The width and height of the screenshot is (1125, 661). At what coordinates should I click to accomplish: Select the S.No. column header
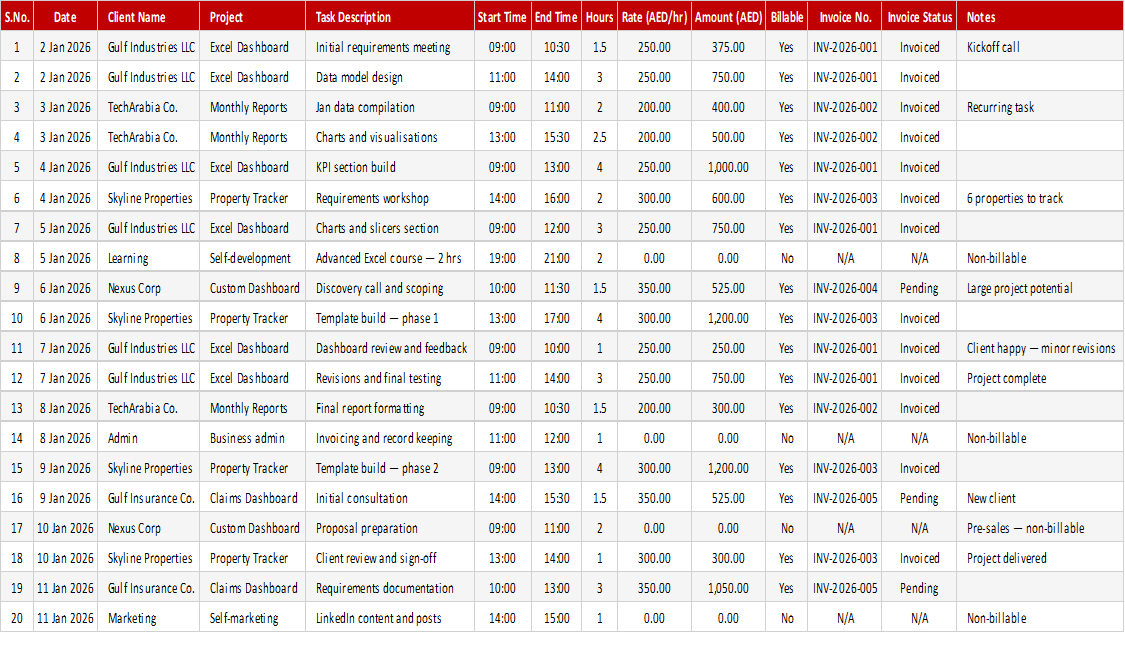(x=17, y=17)
